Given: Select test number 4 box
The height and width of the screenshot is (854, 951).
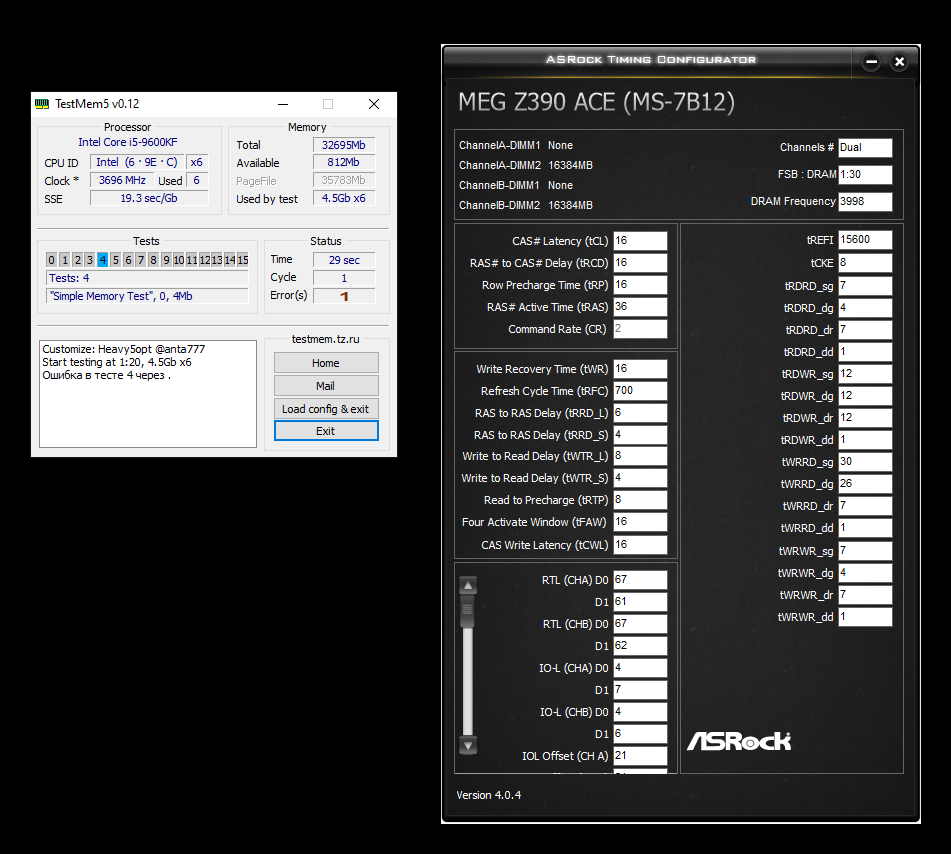Looking at the screenshot, I should (102, 260).
